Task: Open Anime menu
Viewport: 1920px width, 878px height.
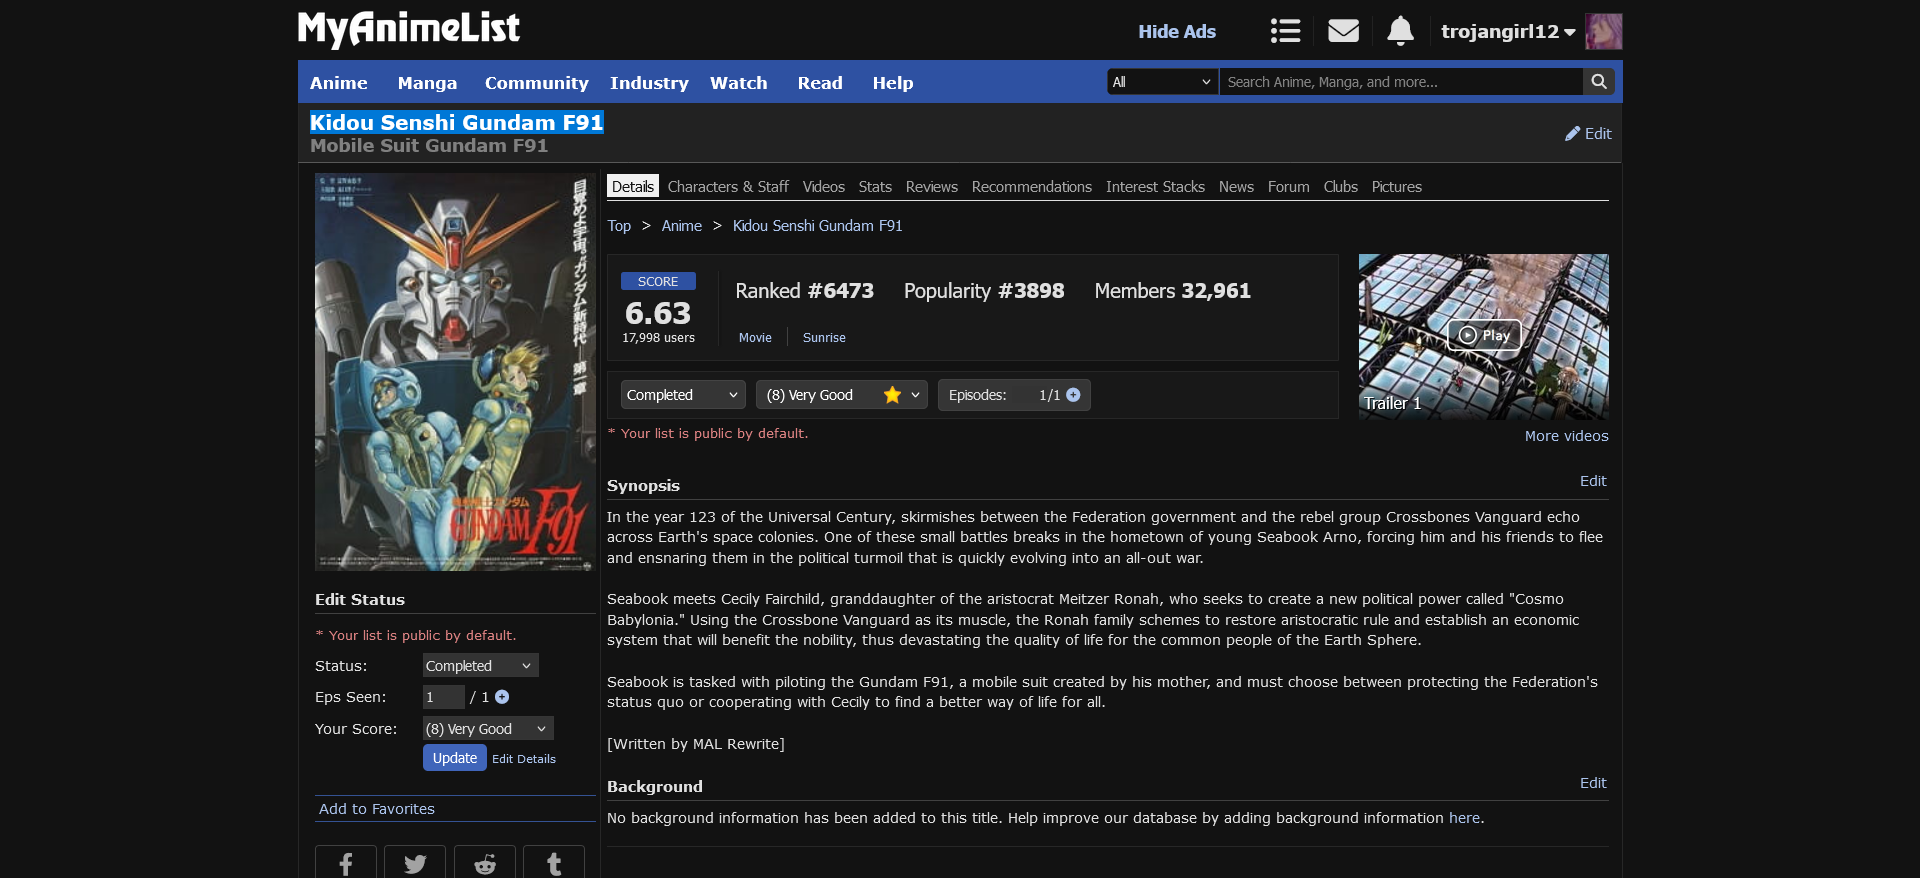Action: click(x=339, y=83)
